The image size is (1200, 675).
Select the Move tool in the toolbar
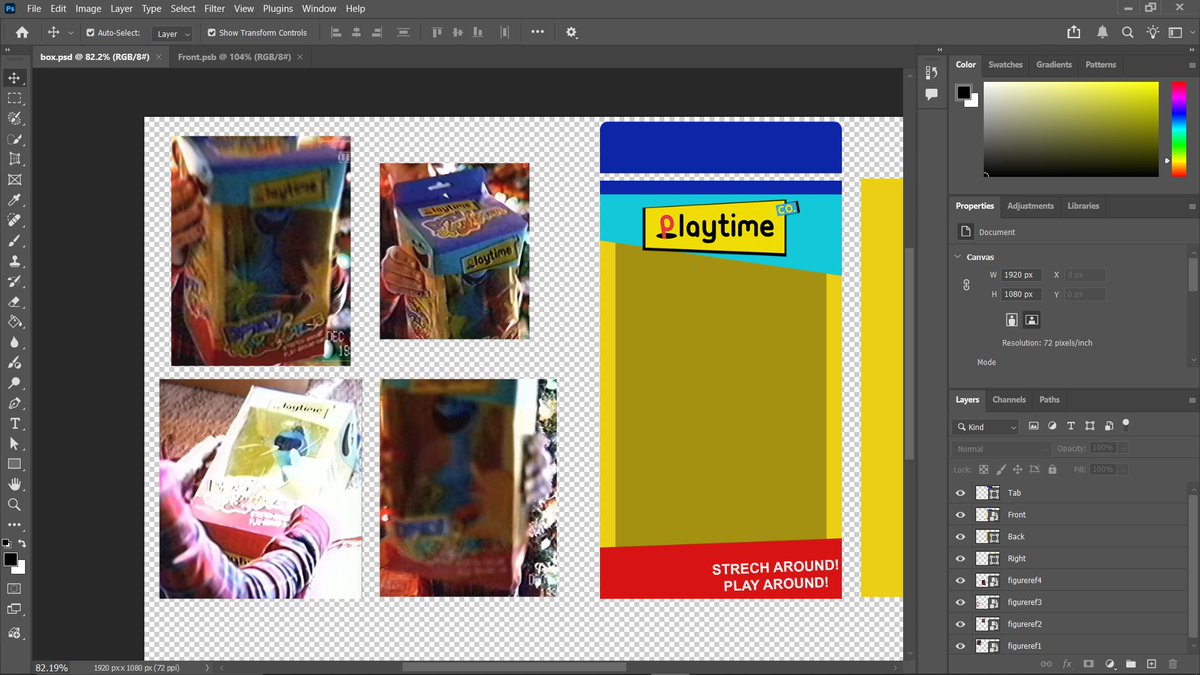[14, 78]
